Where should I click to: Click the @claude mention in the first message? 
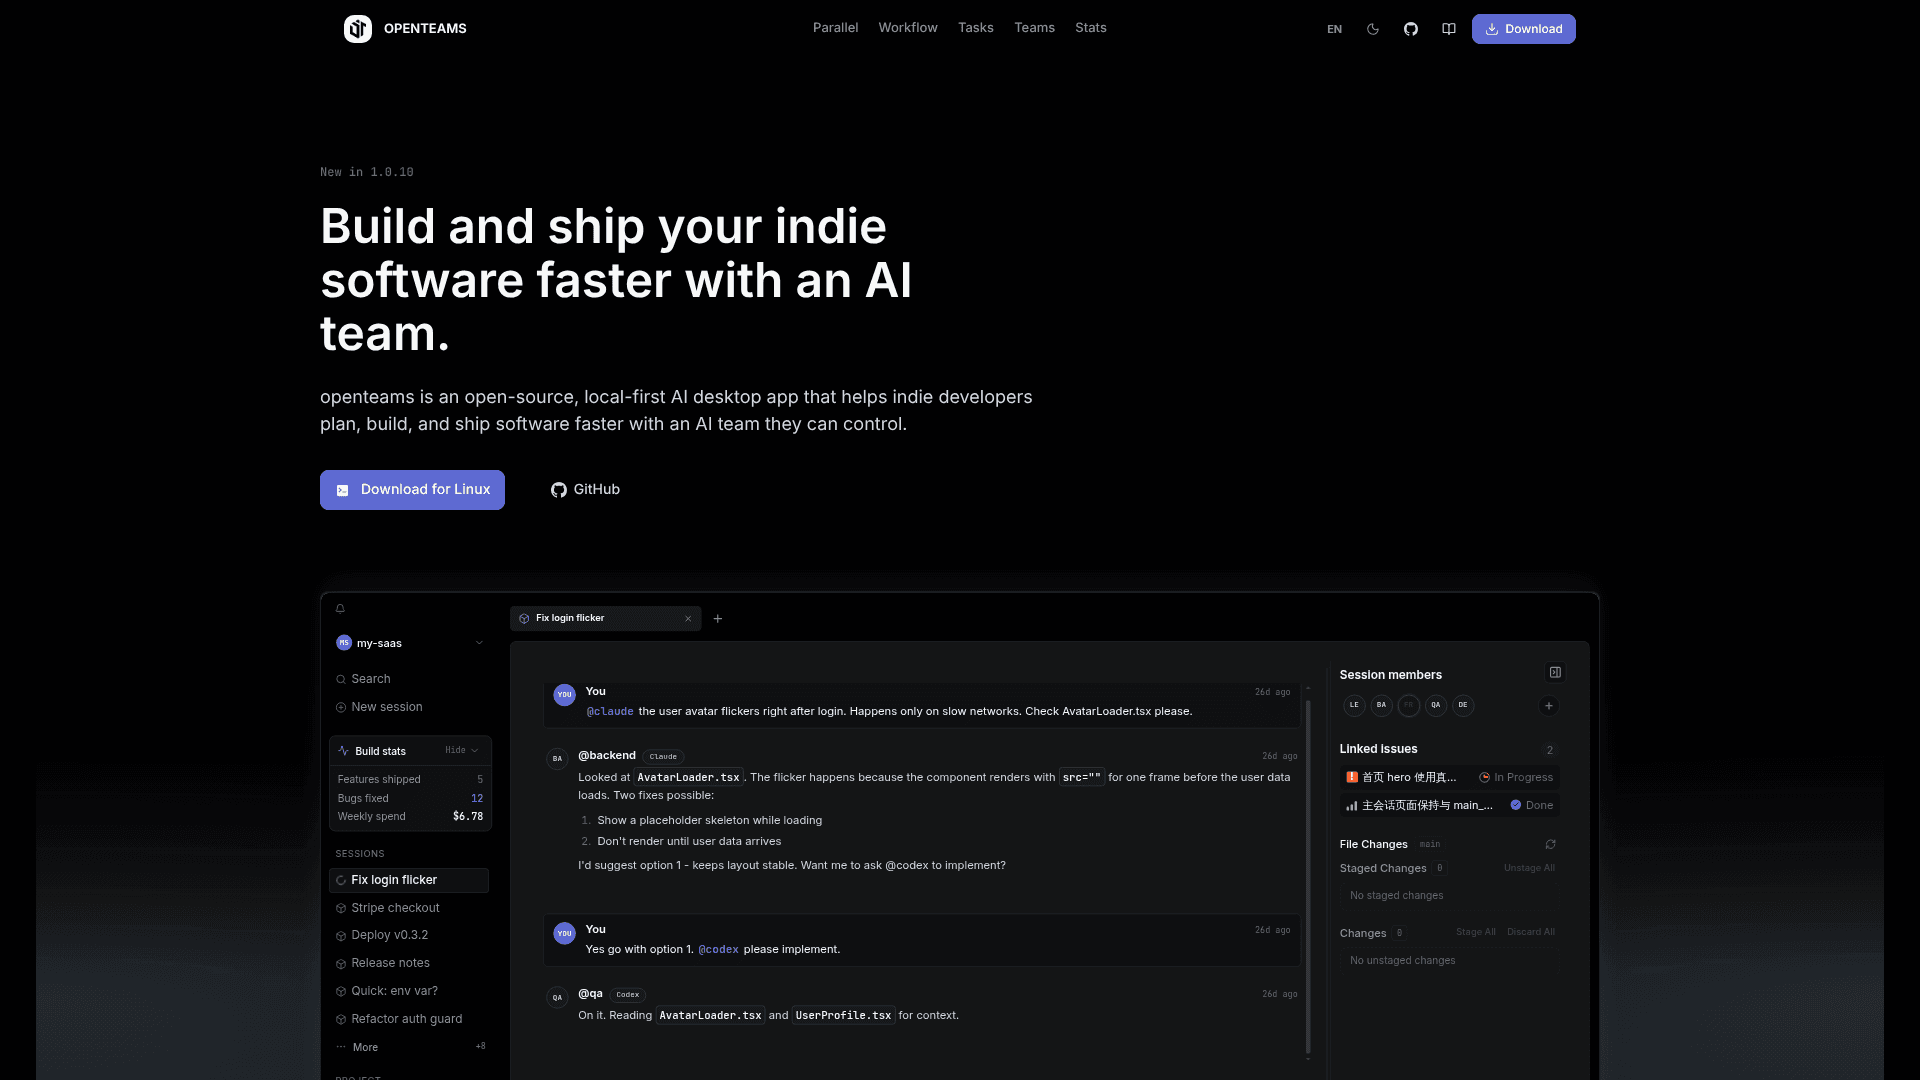[610, 712]
